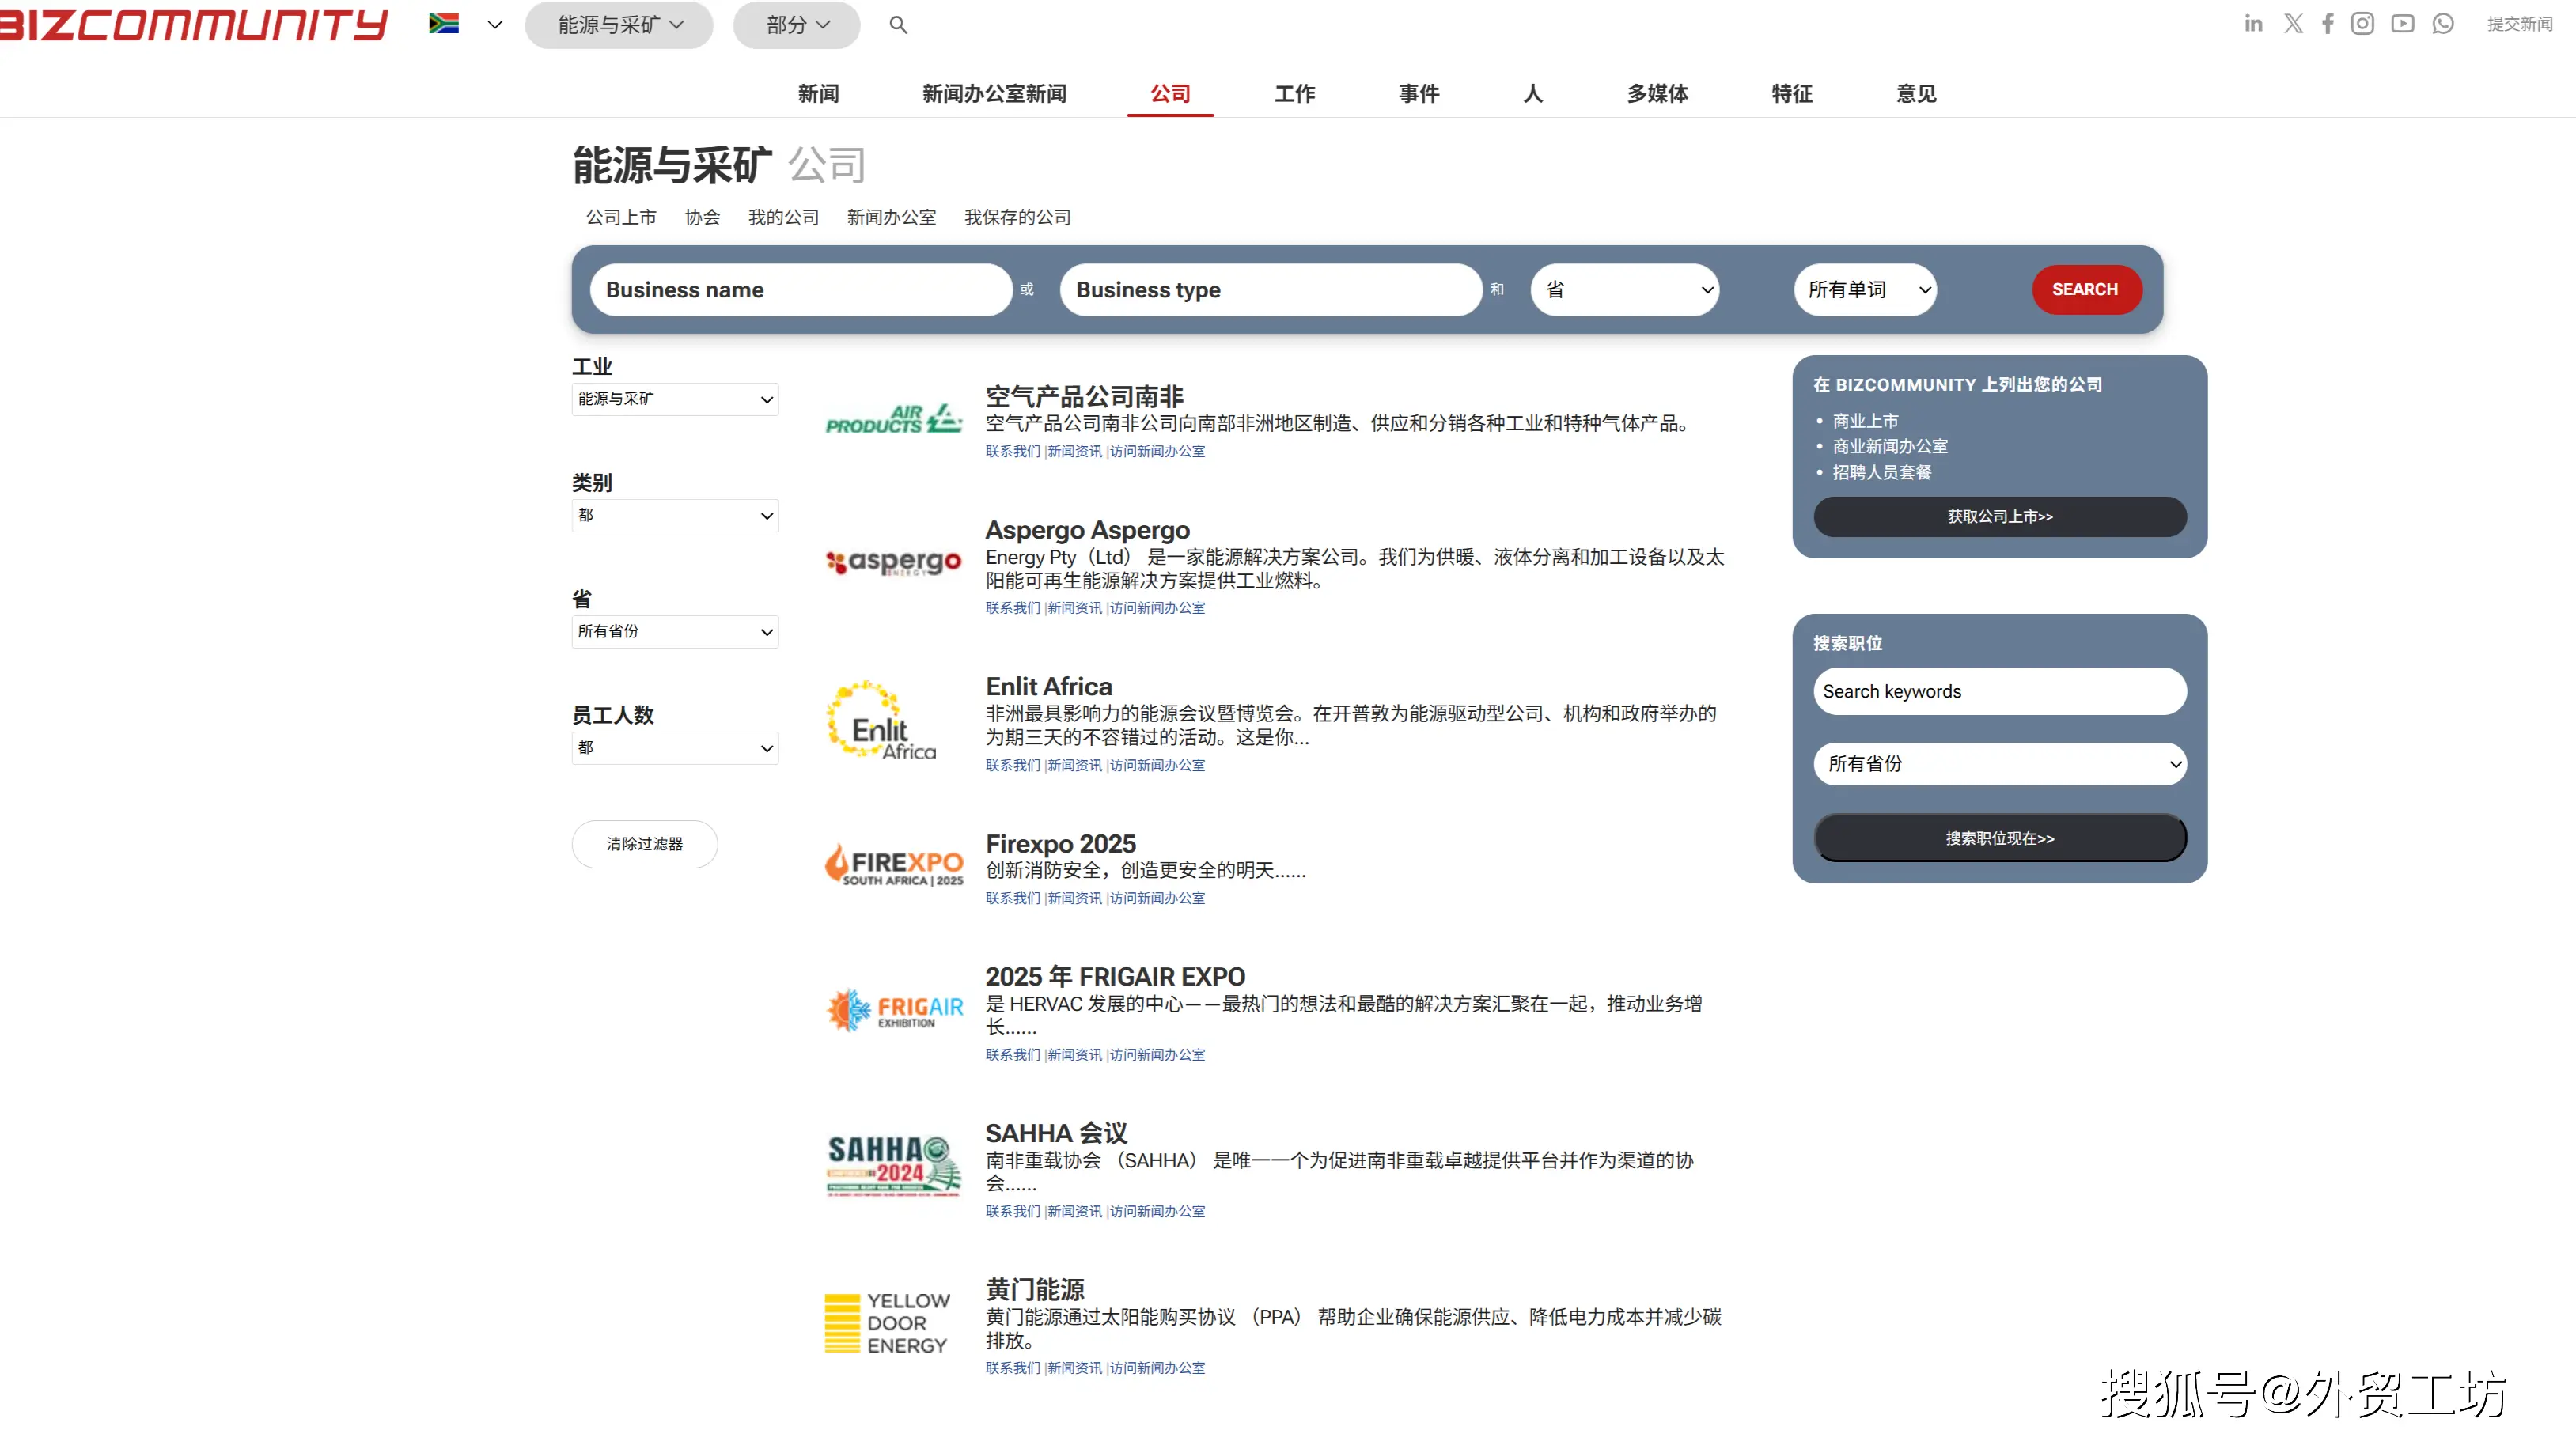The image size is (2576, 1449).
Task: Click the red SEARCH button
Action: 2086,290
